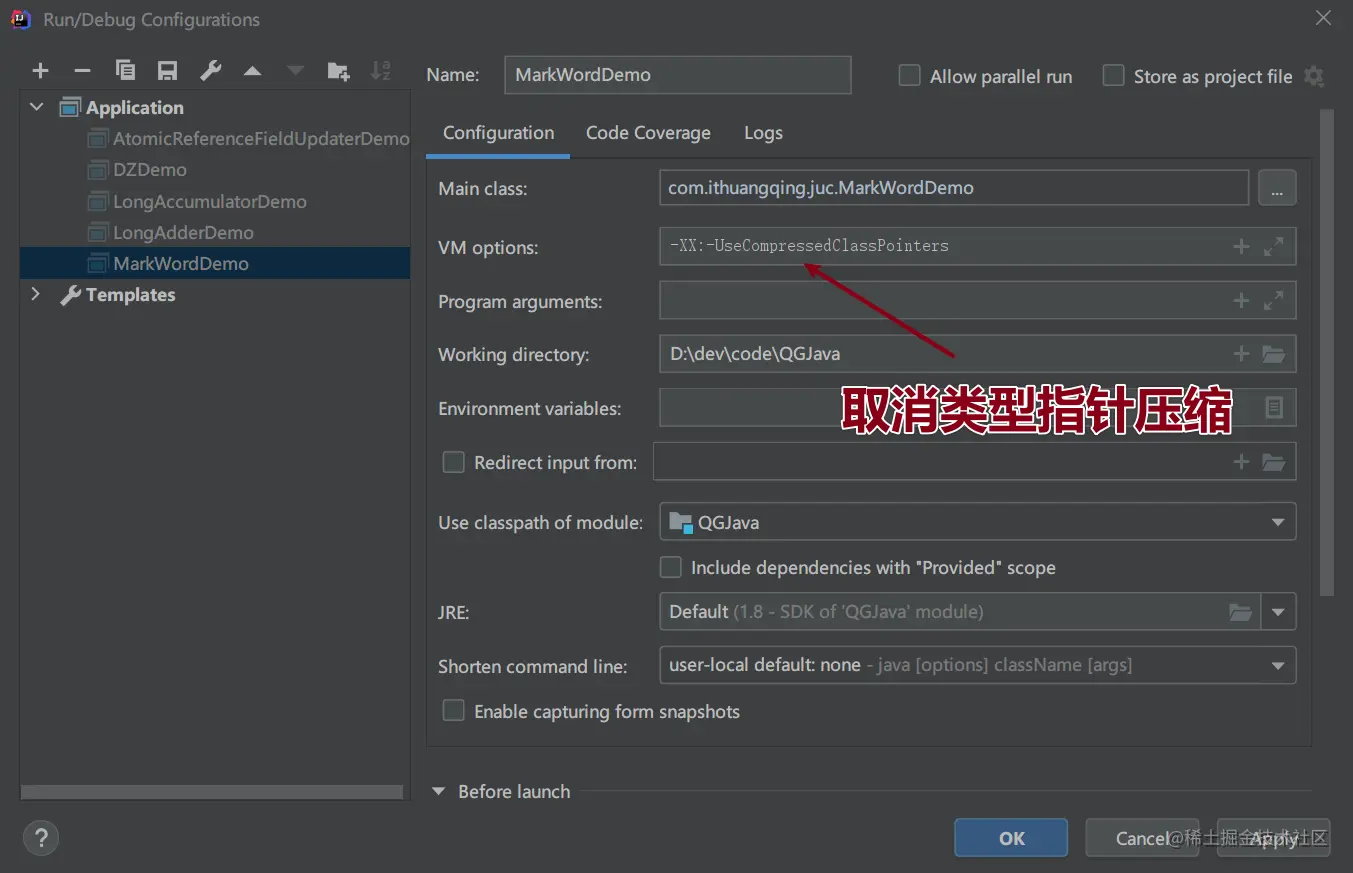
Task: Sort configurations alphabetically
Action: 381,70
